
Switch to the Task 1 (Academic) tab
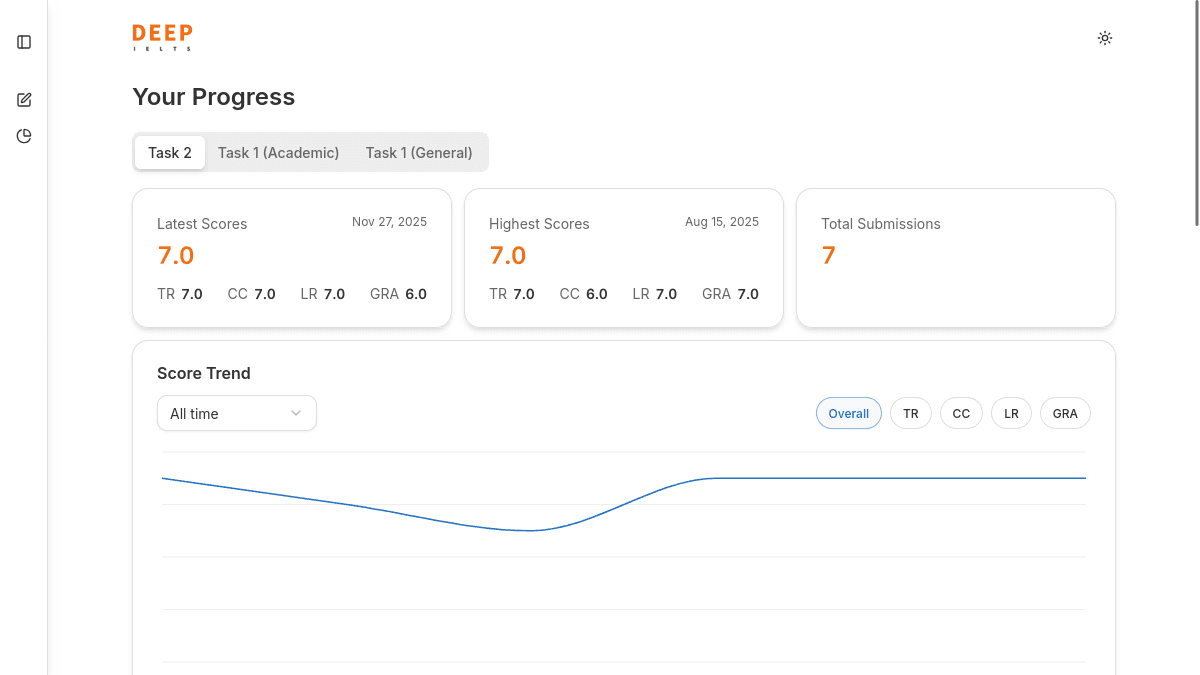coord(278,153)
